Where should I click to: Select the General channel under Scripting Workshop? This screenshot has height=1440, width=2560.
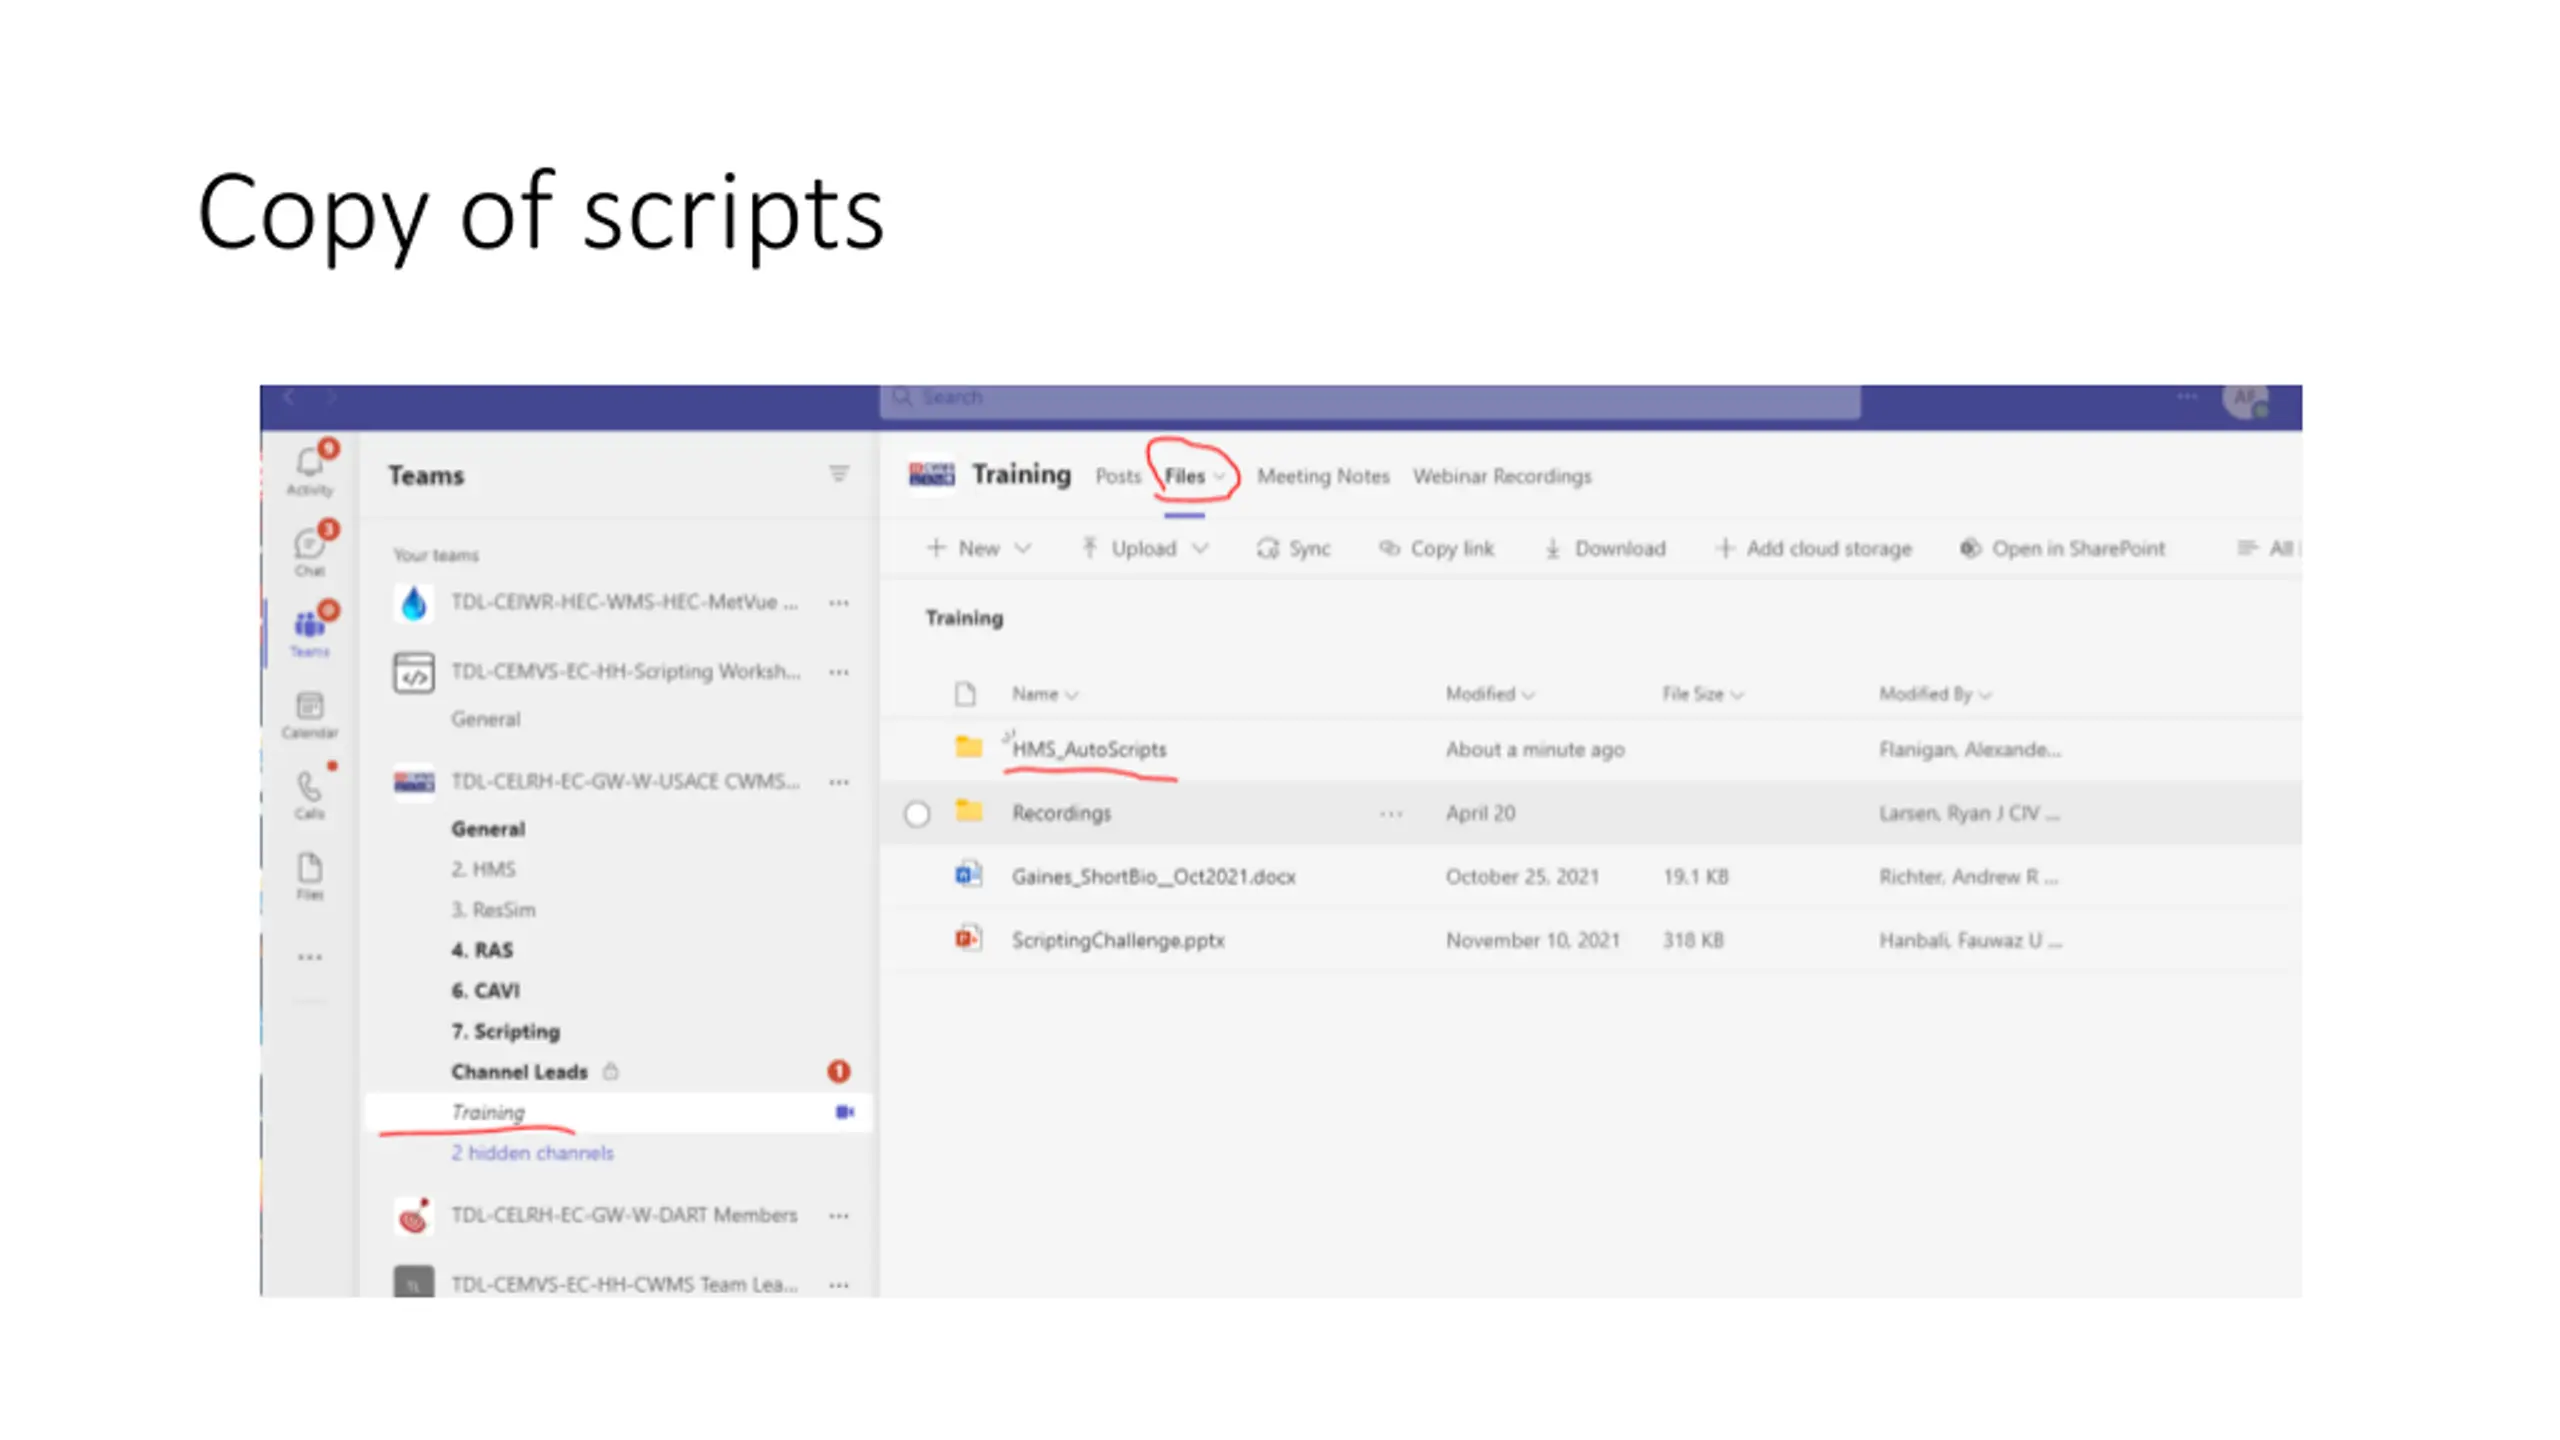click(x=485, y=719)
